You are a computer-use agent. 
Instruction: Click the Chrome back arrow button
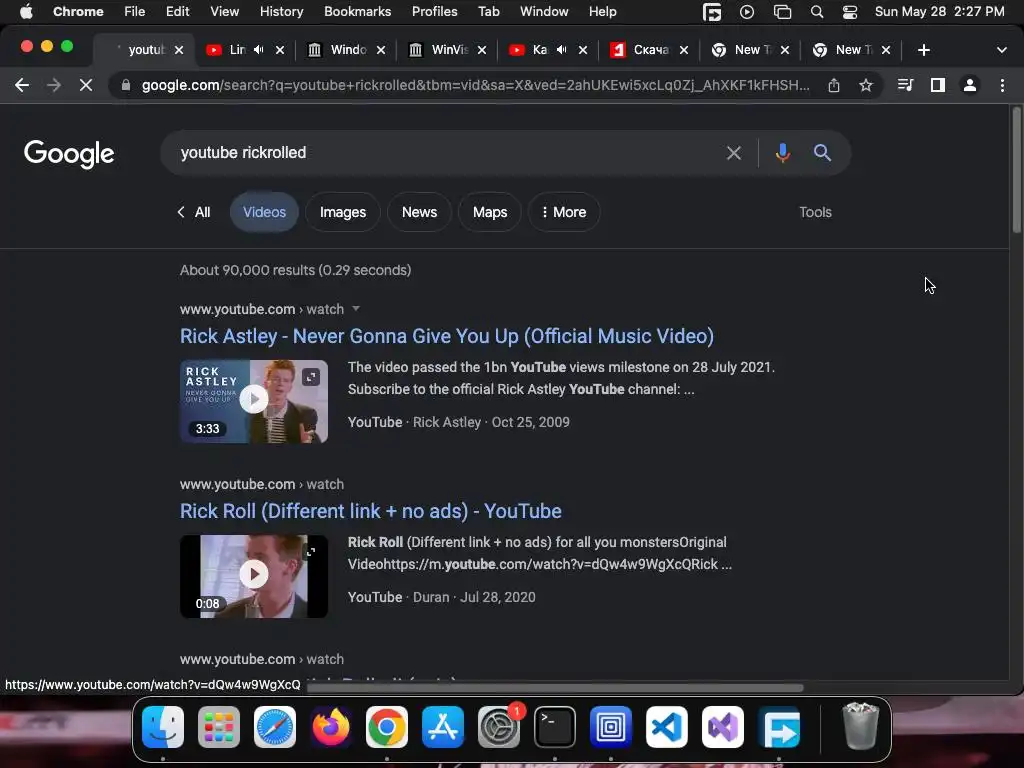[22, 86]
